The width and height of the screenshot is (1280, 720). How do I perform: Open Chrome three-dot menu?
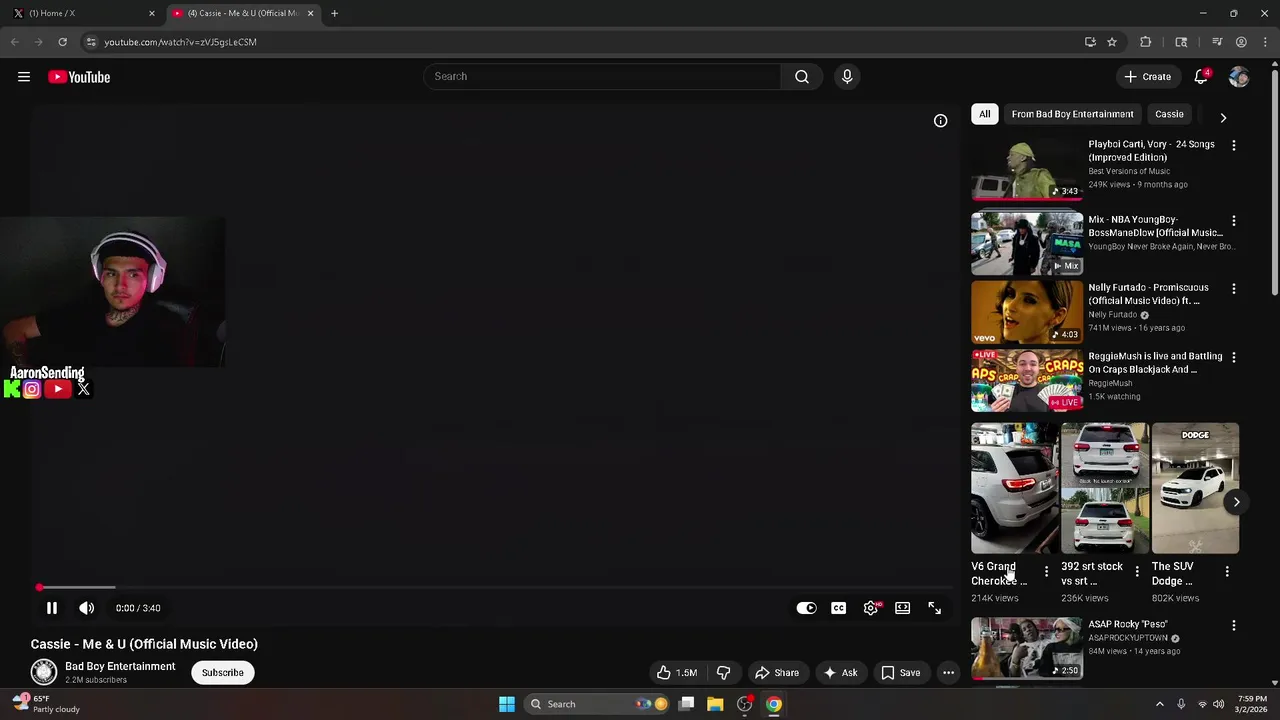point(1265,42)
